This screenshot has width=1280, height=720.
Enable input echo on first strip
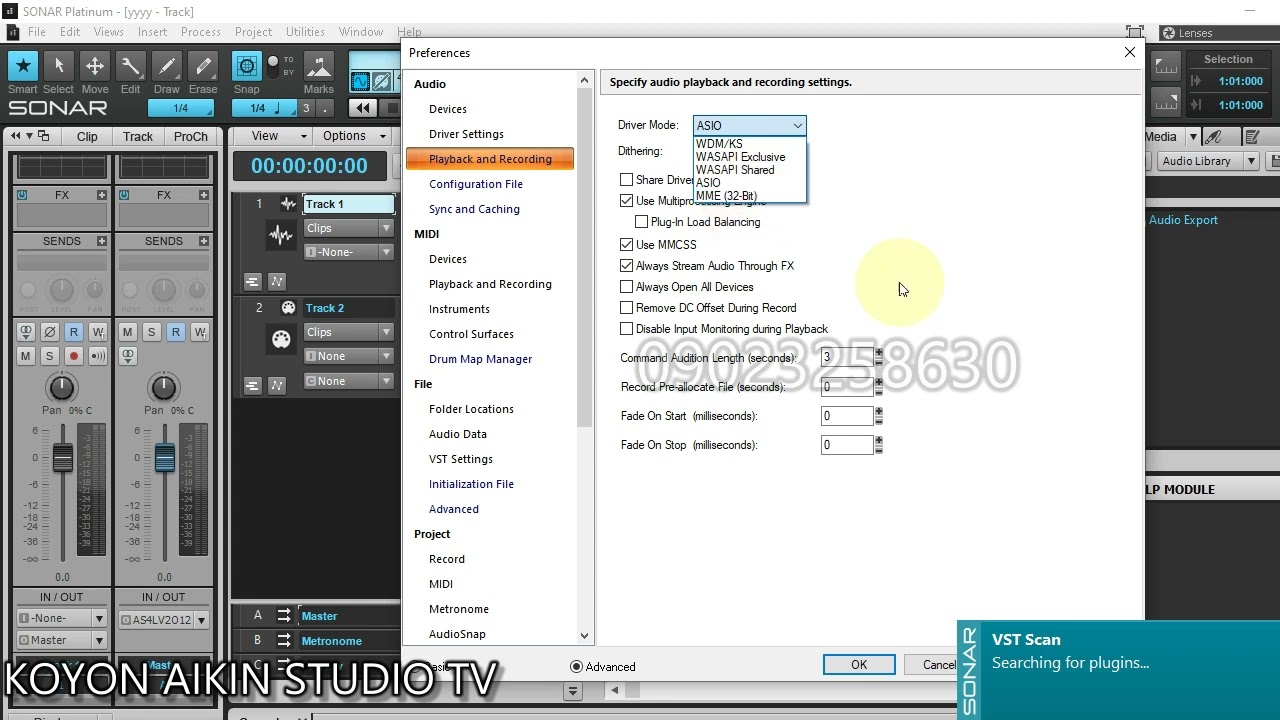click(97, 356)
